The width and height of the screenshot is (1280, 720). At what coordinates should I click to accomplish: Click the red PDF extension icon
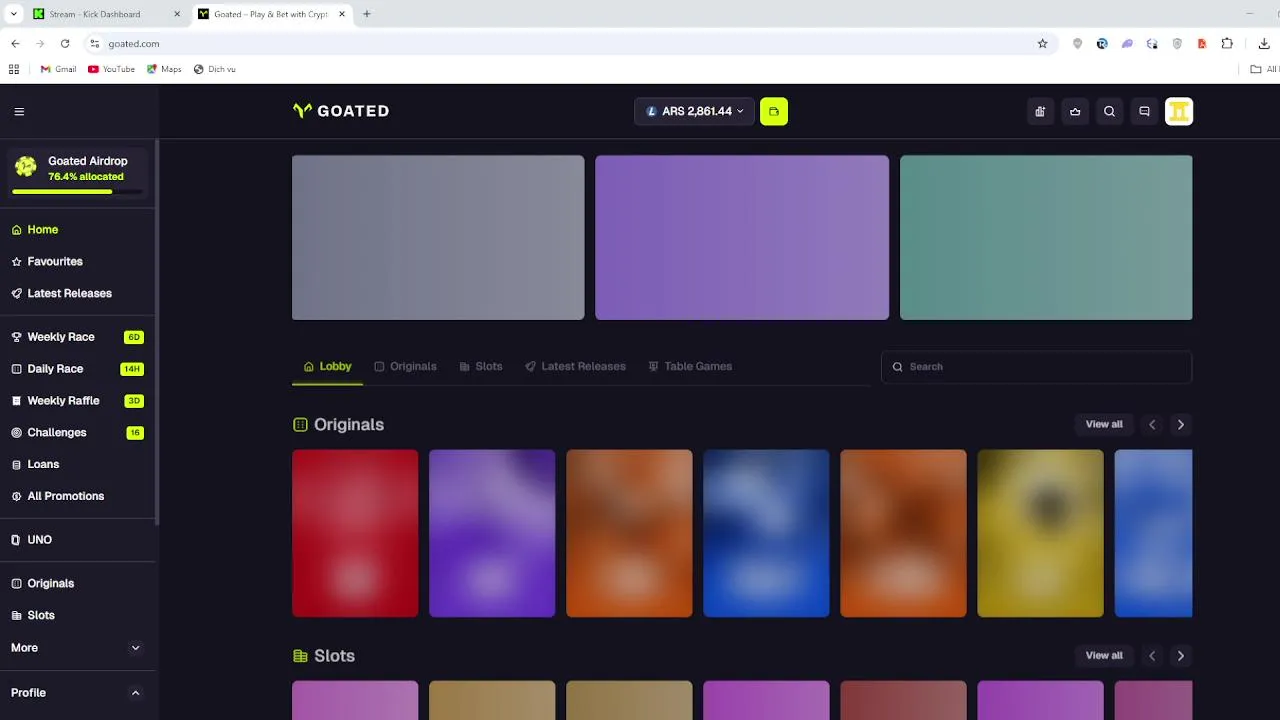1202,44
